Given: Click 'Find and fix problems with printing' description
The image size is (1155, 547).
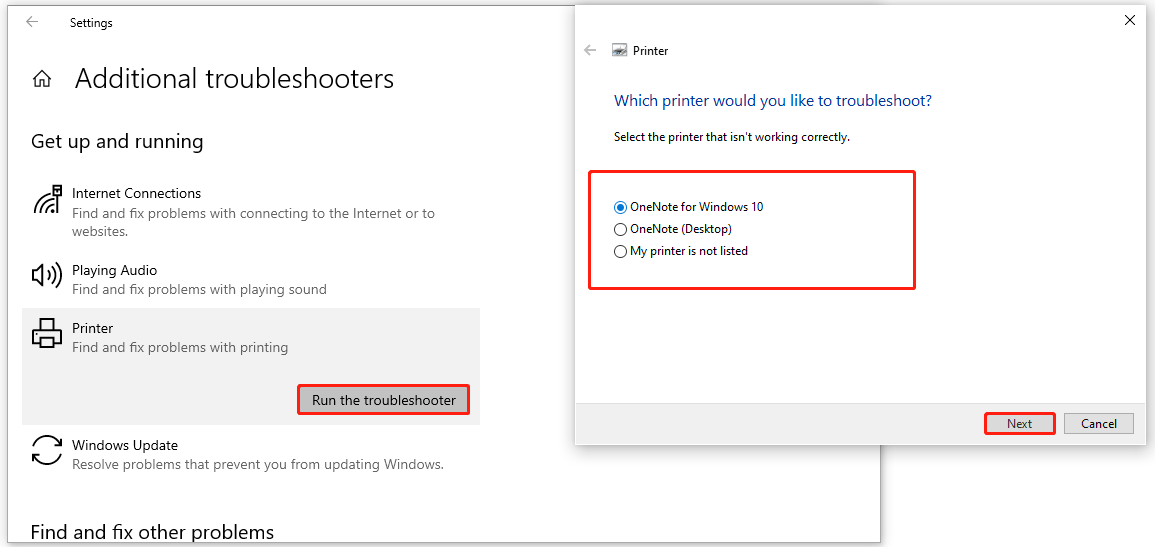Looking at the screenshot, I should pyautogui.click(x=180, y=347).
